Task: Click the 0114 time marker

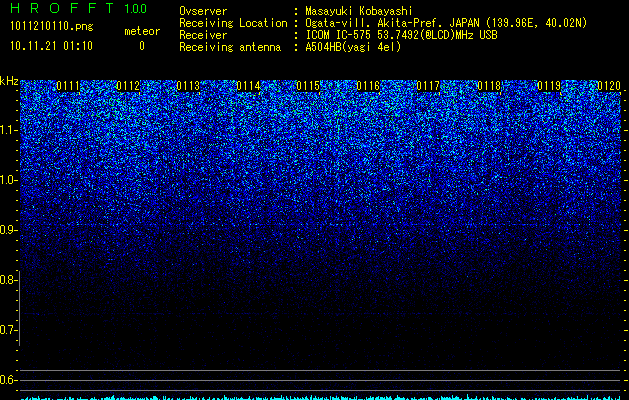Action: 248,86
